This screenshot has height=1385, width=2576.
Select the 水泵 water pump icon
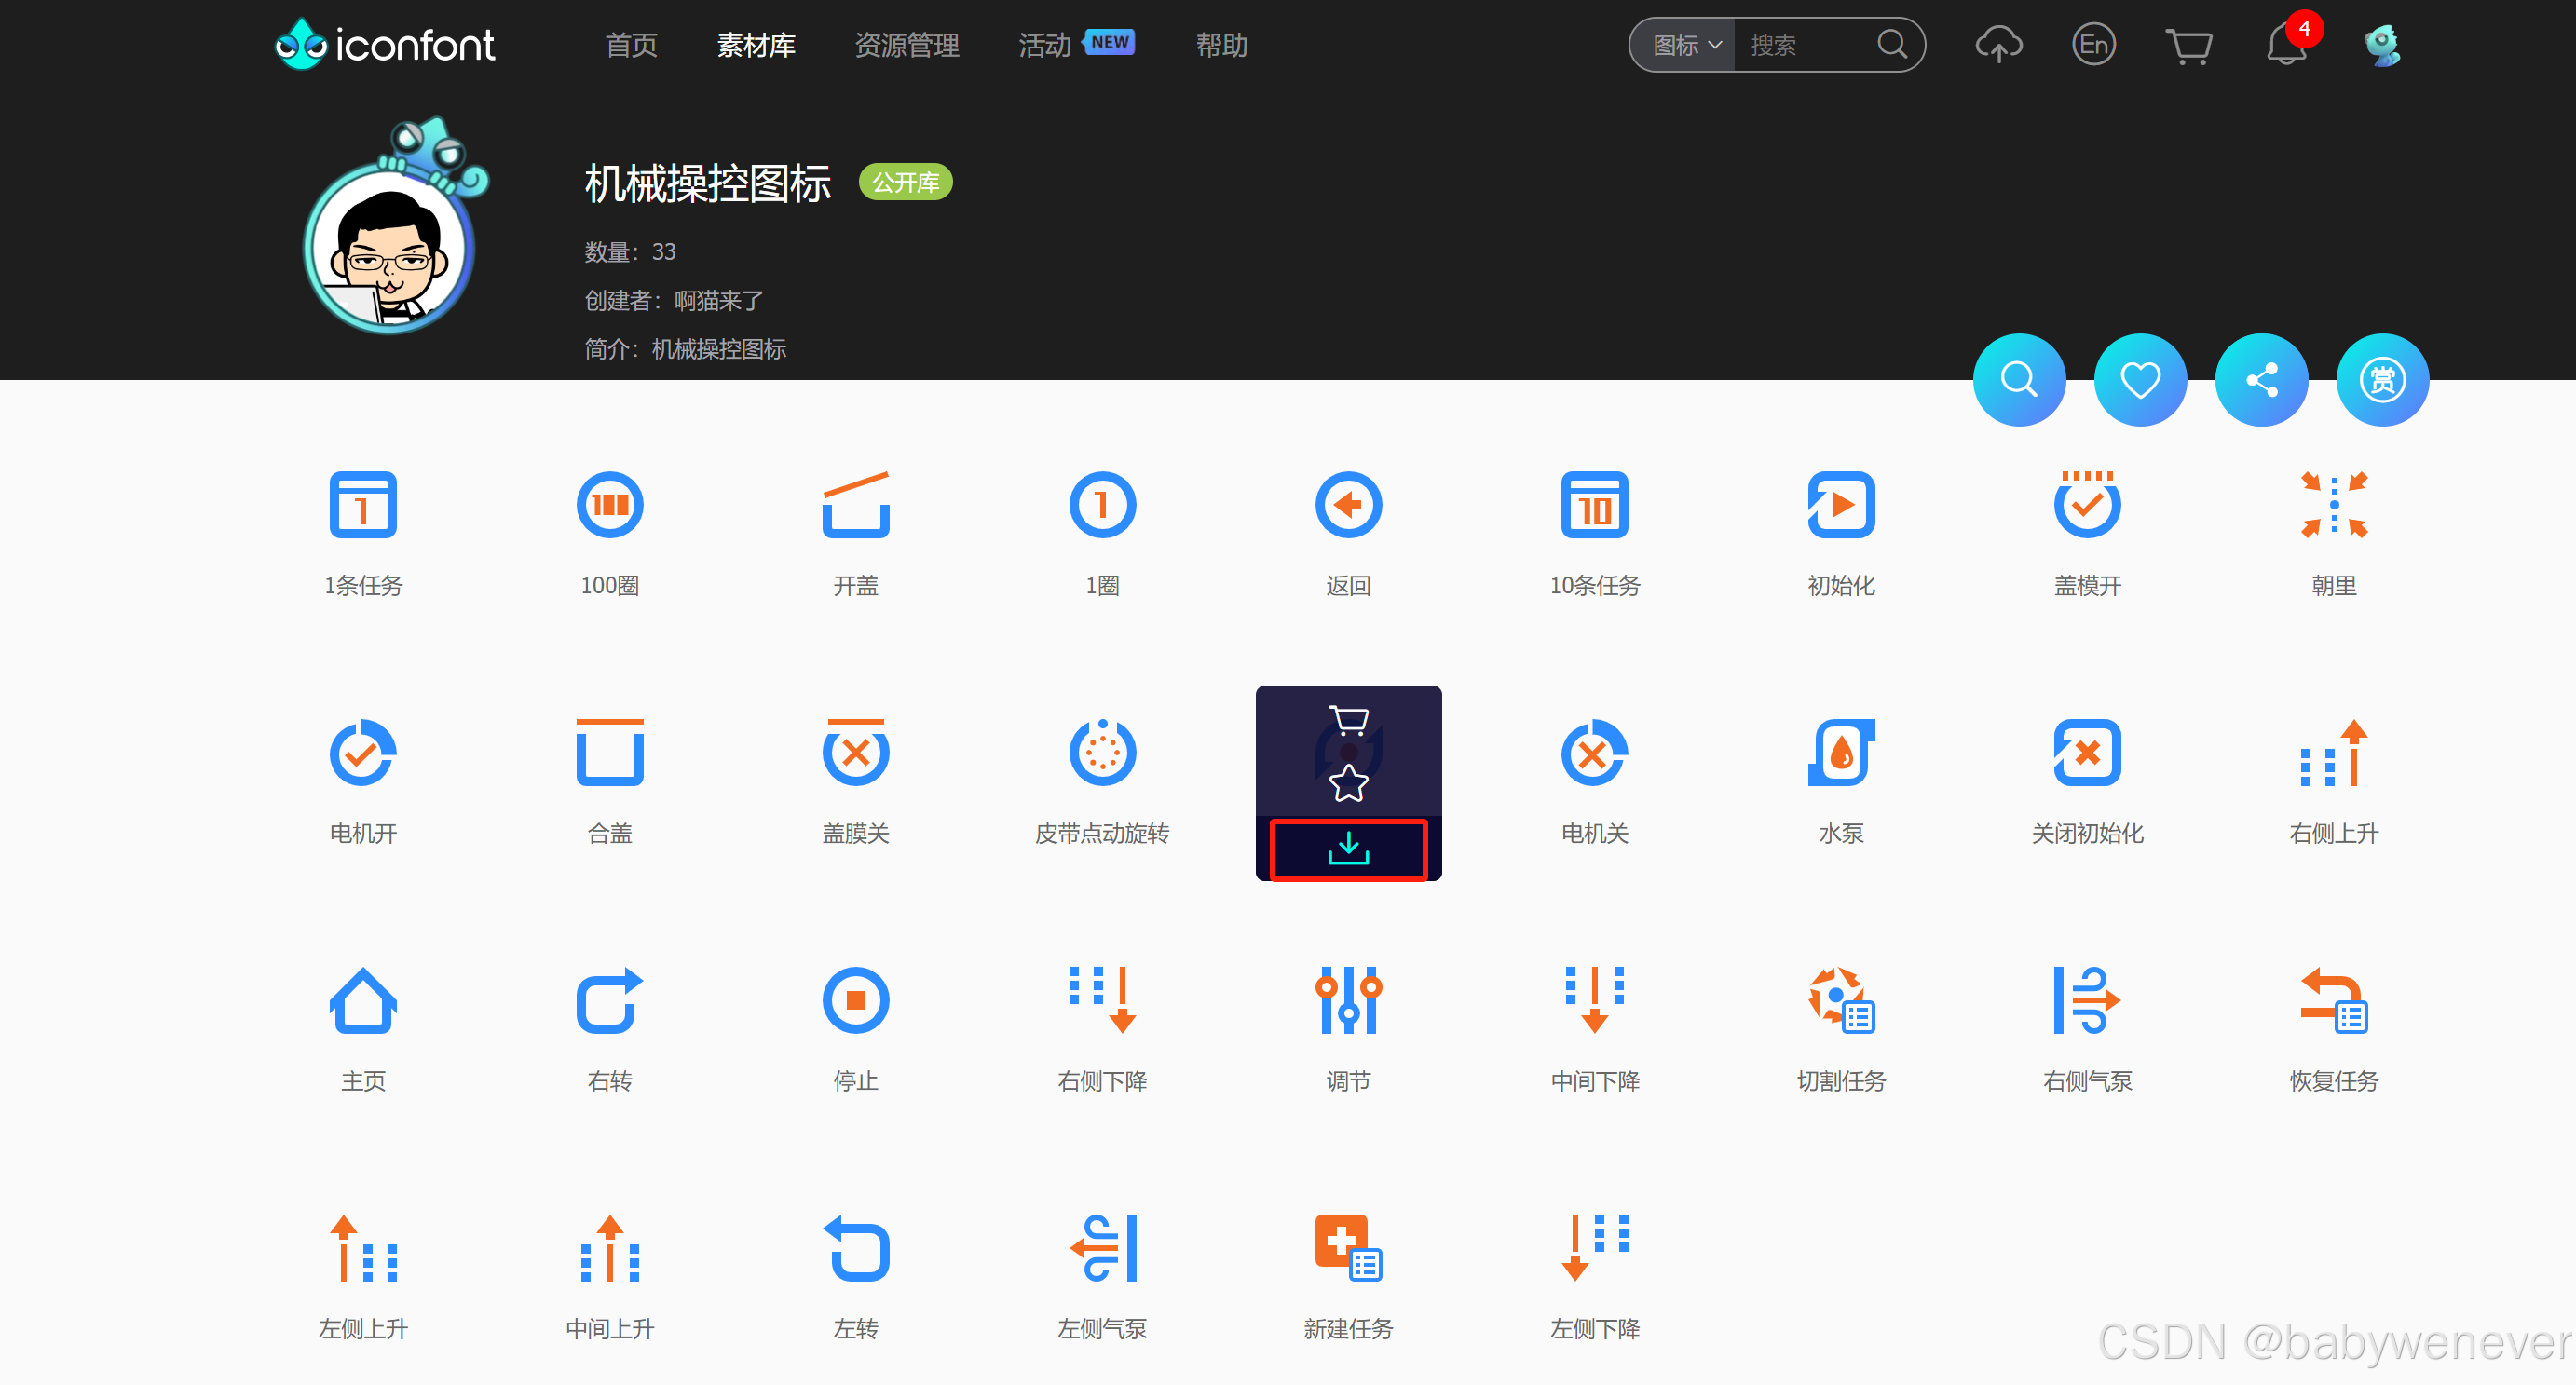[1840, 753]
